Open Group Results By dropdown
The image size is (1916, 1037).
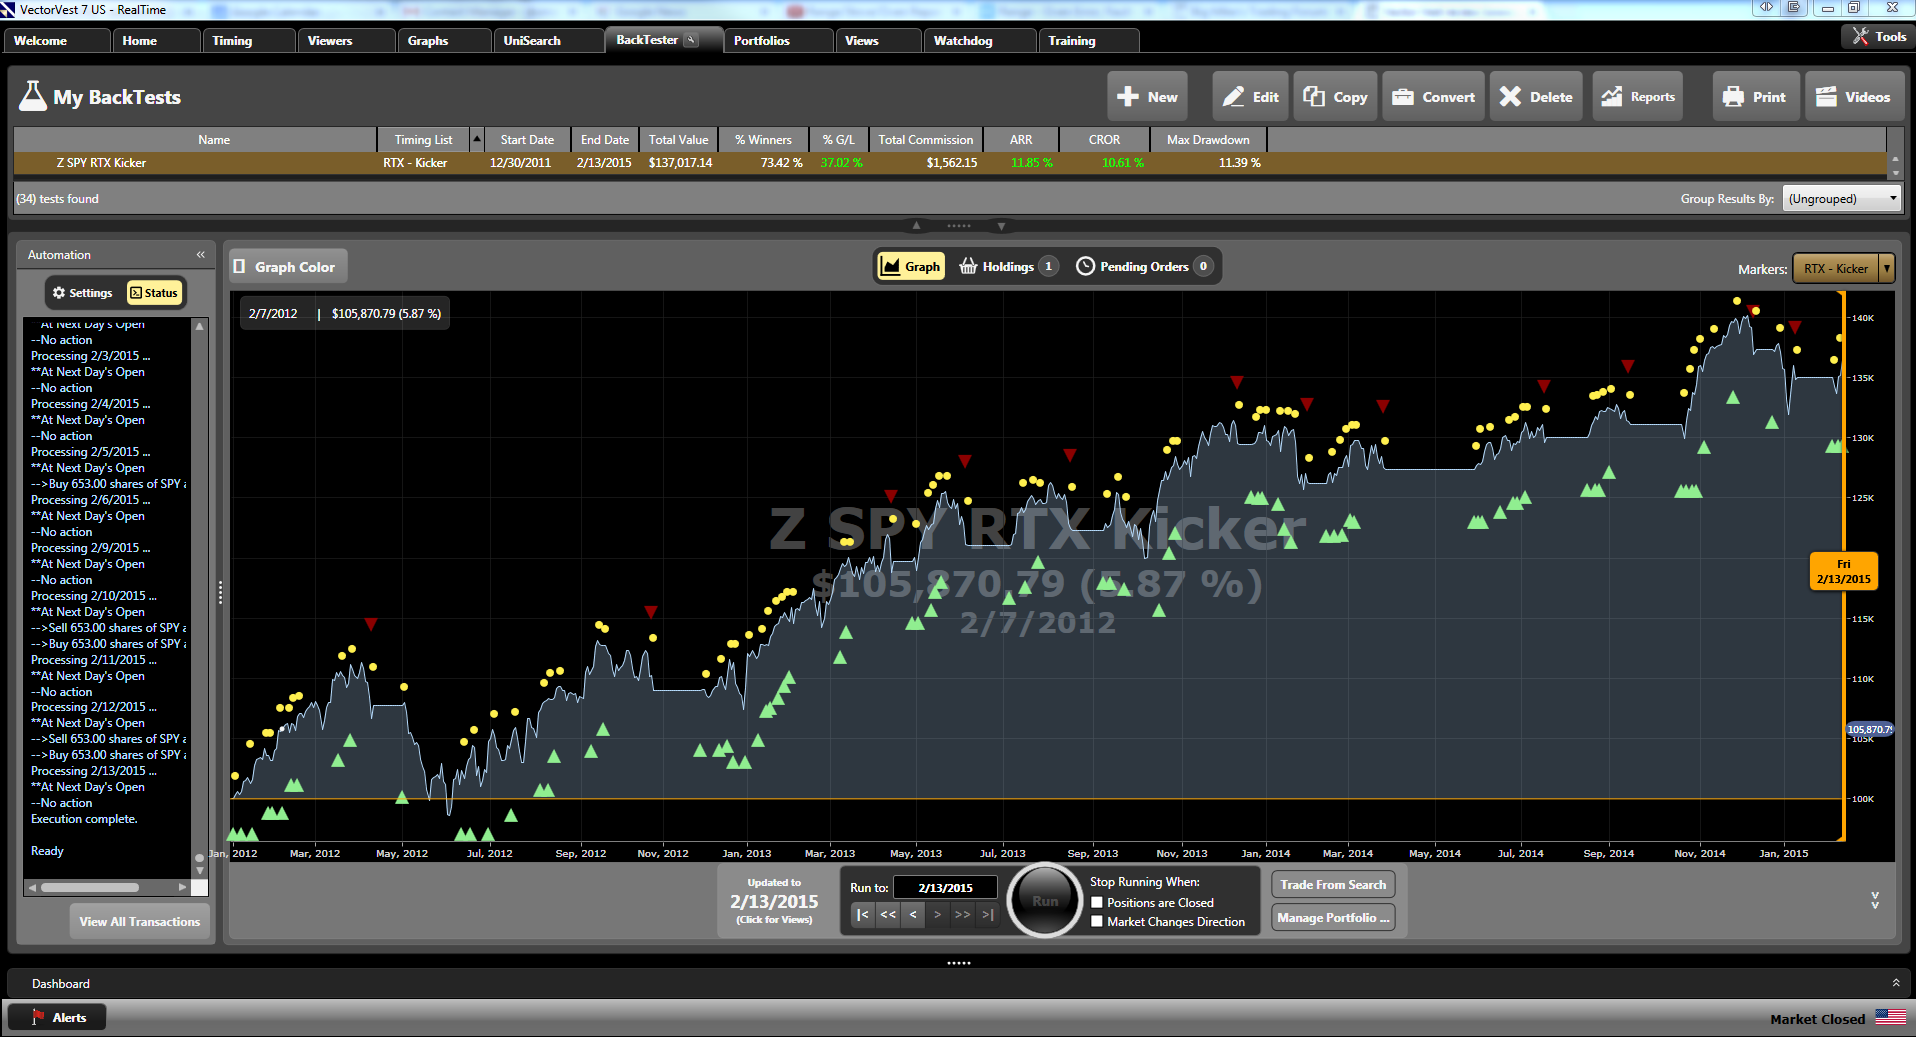click(x=1841, y=199)
